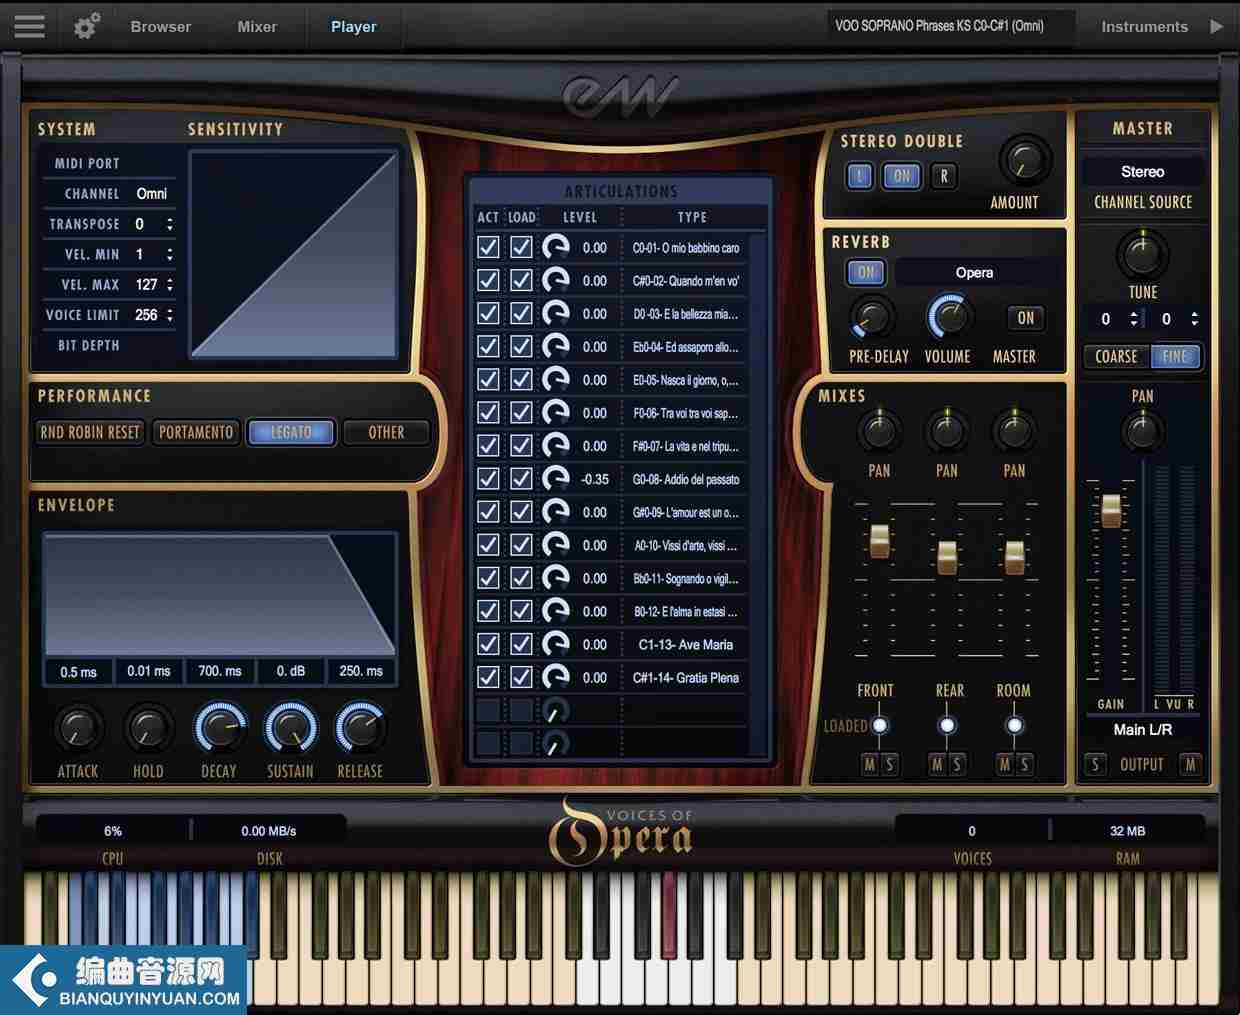Move the Master Gain fader
1240x1015 pixels.
pyautogui.click(x=1111, y=510)
